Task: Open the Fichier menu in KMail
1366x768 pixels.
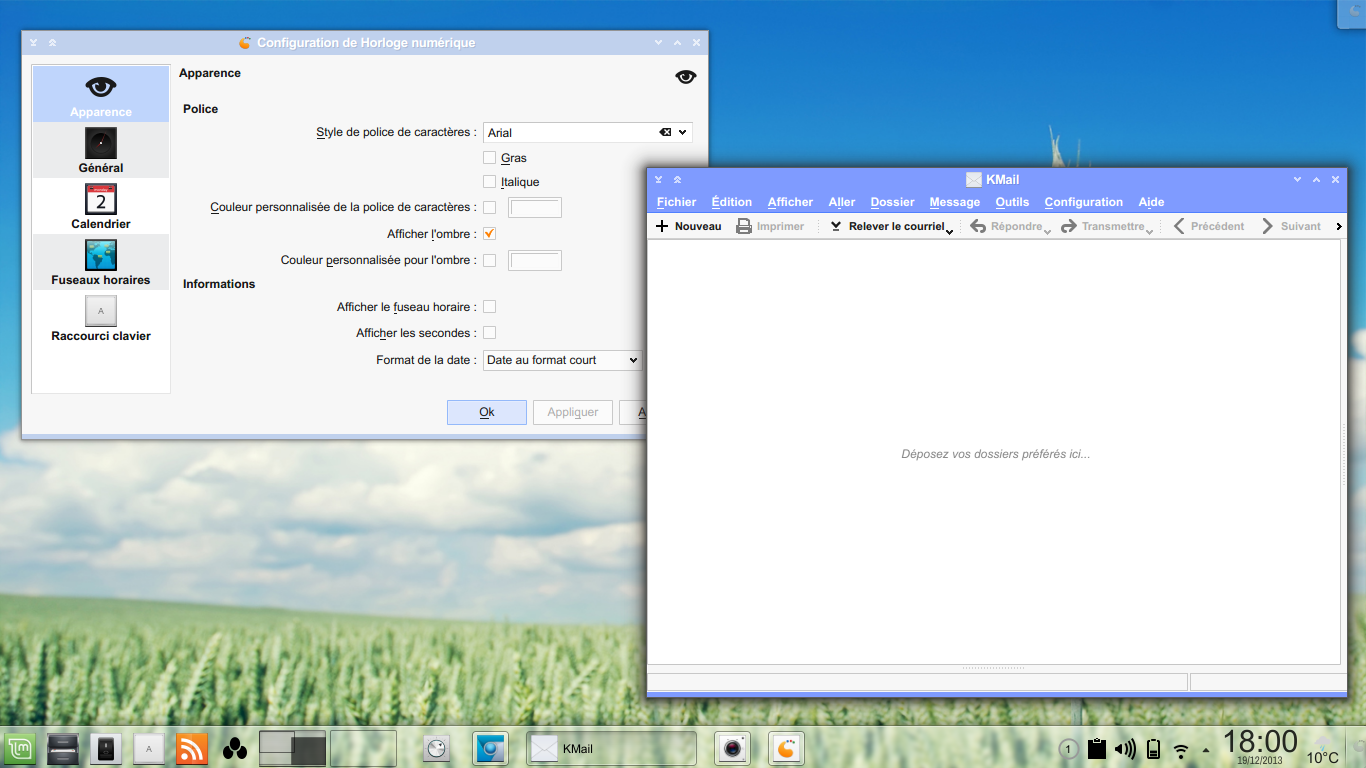Action: [676, 202]
